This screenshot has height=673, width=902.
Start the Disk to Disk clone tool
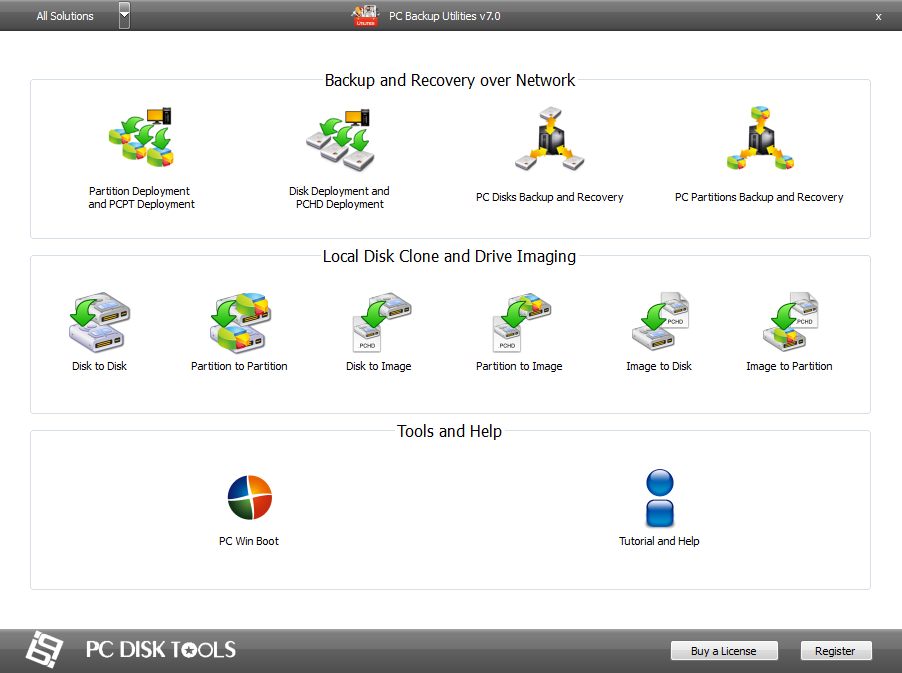[100, 322]
